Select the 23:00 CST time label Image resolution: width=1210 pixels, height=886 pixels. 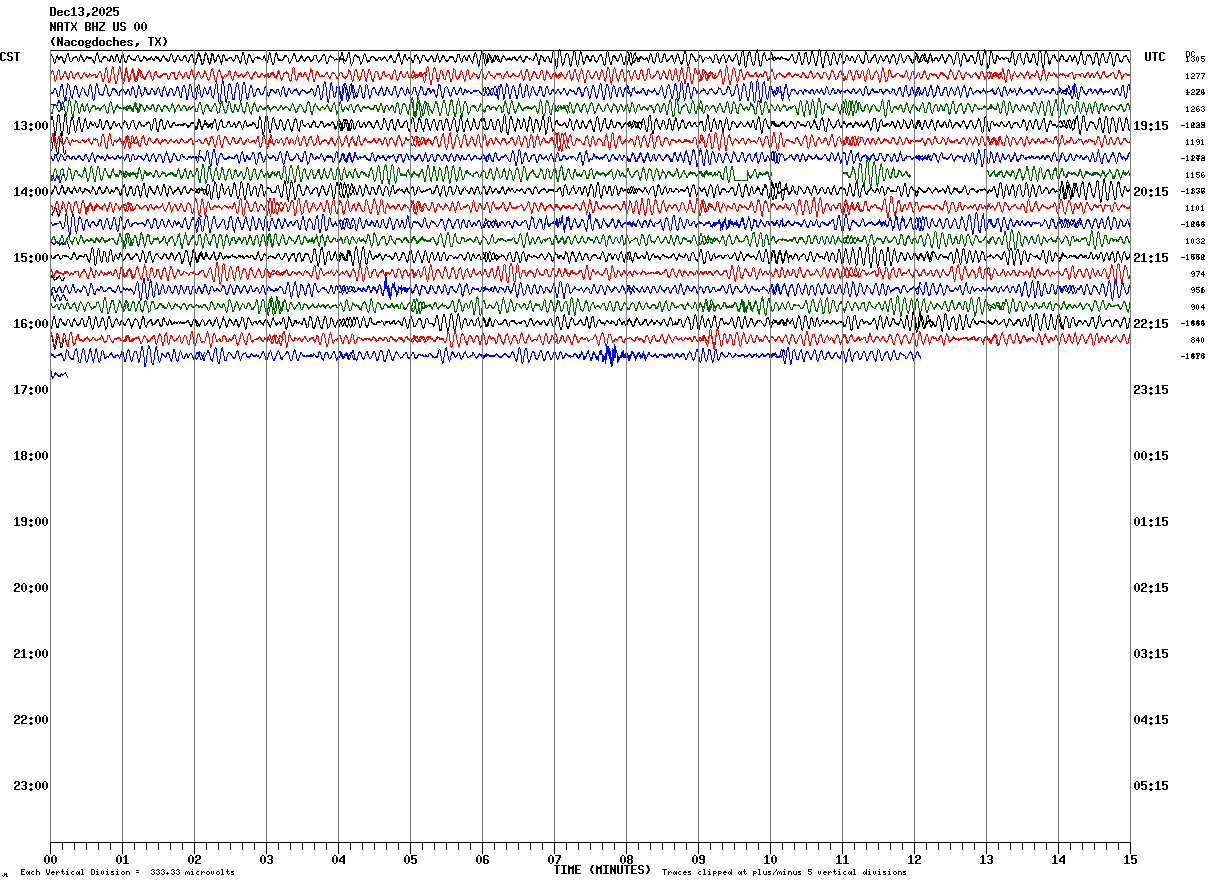31,786
